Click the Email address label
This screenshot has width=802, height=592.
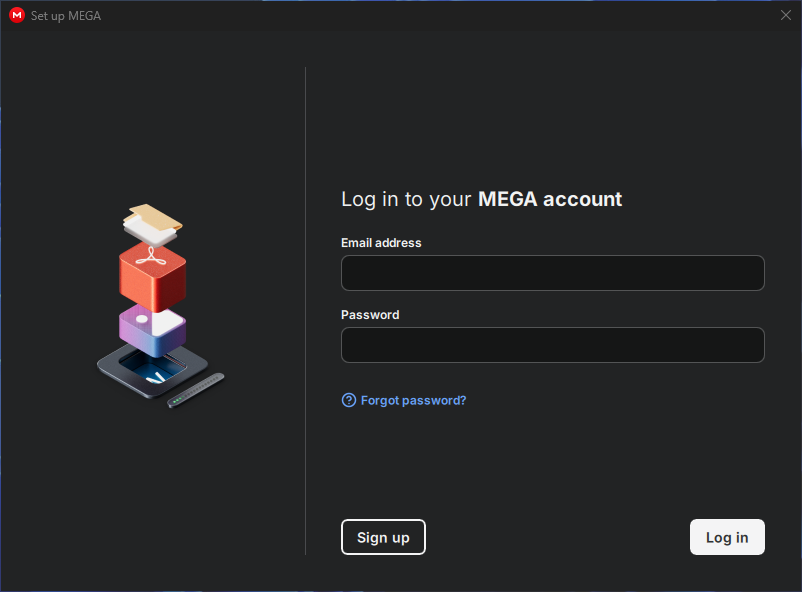pos(381,243)
